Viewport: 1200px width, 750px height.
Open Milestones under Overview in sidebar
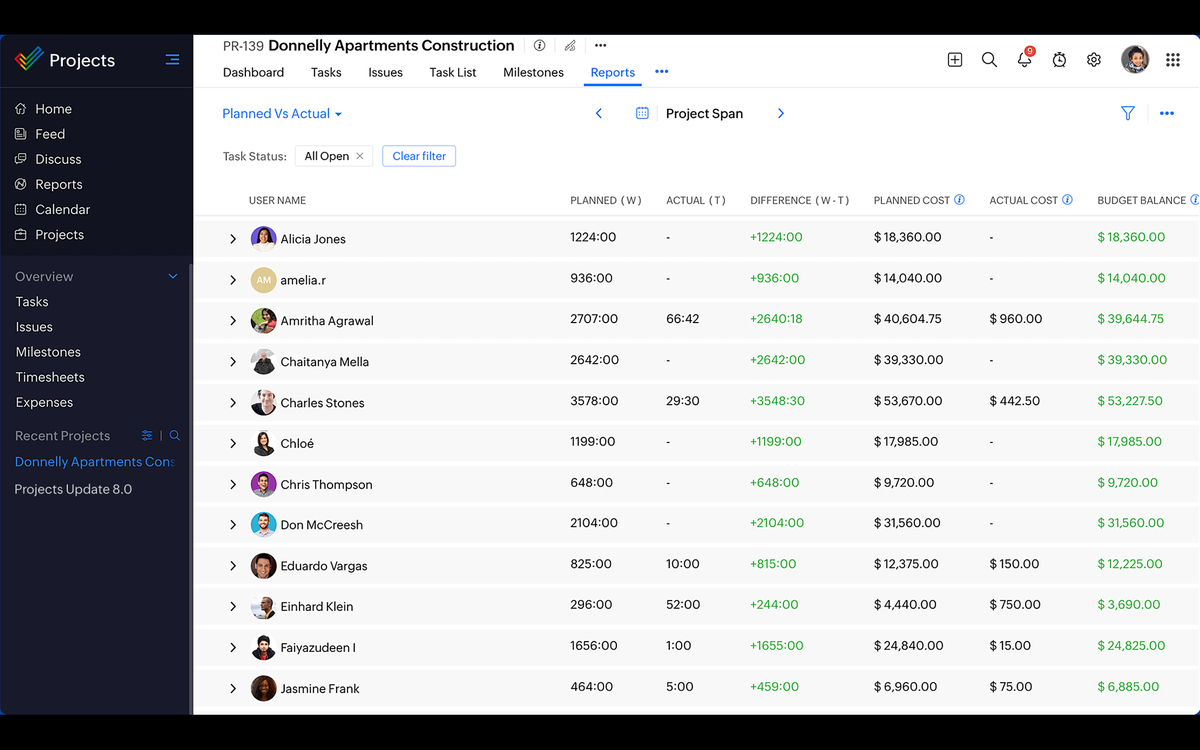click(x=48, y=352)
